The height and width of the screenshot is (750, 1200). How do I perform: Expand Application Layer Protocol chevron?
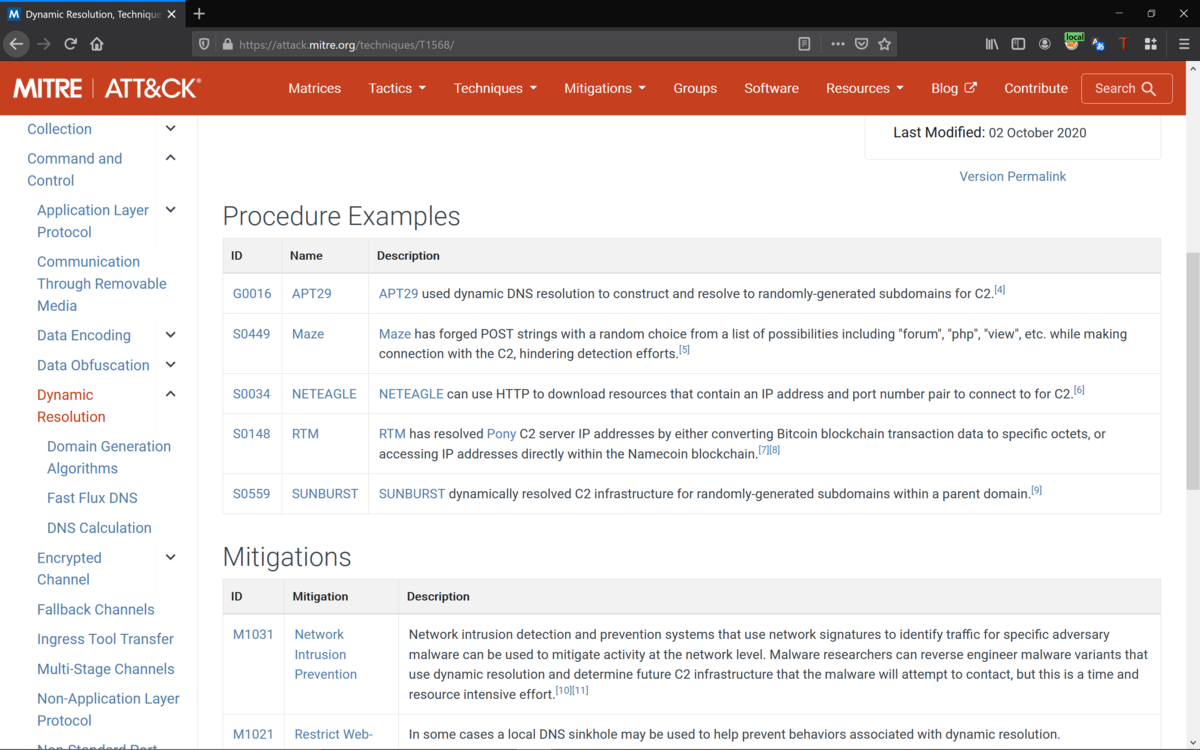click(170, 209)
